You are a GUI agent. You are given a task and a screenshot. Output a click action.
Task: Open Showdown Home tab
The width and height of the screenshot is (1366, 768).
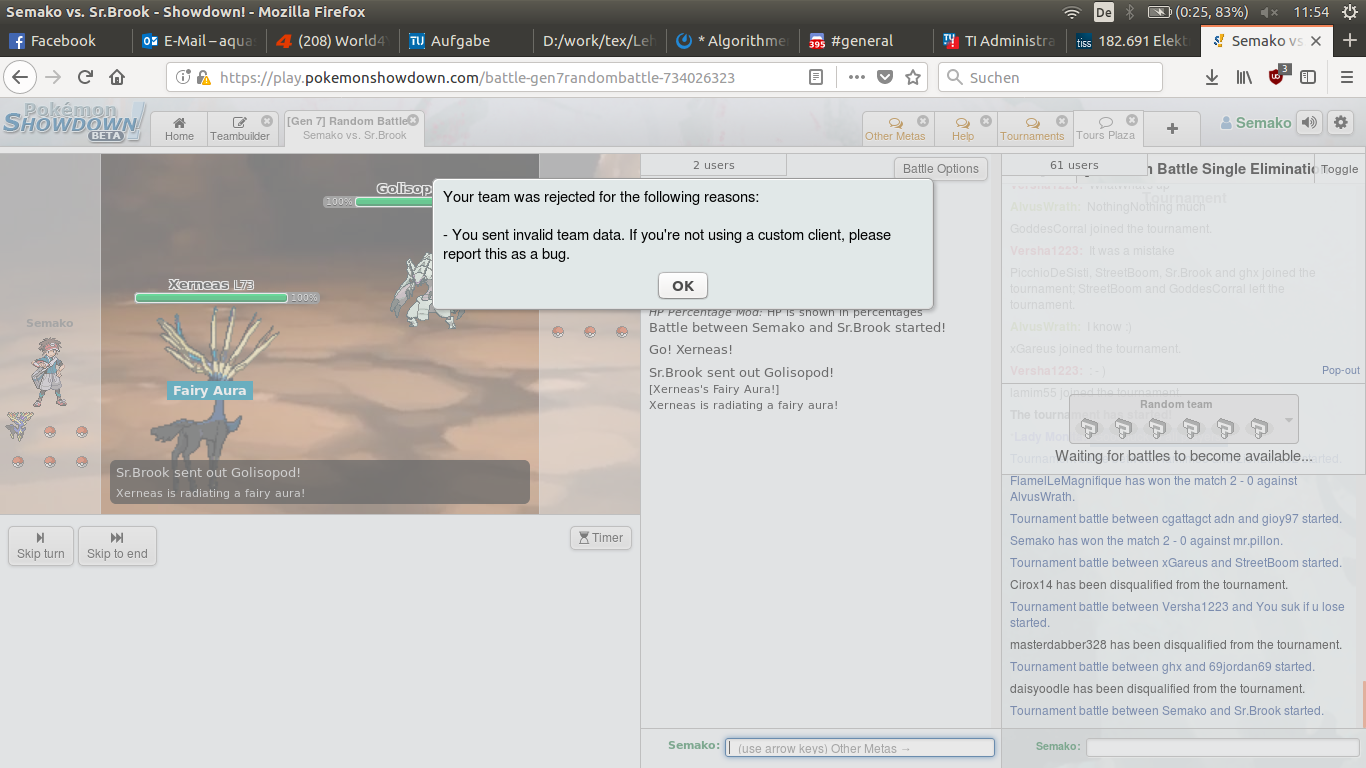point(179,129)
